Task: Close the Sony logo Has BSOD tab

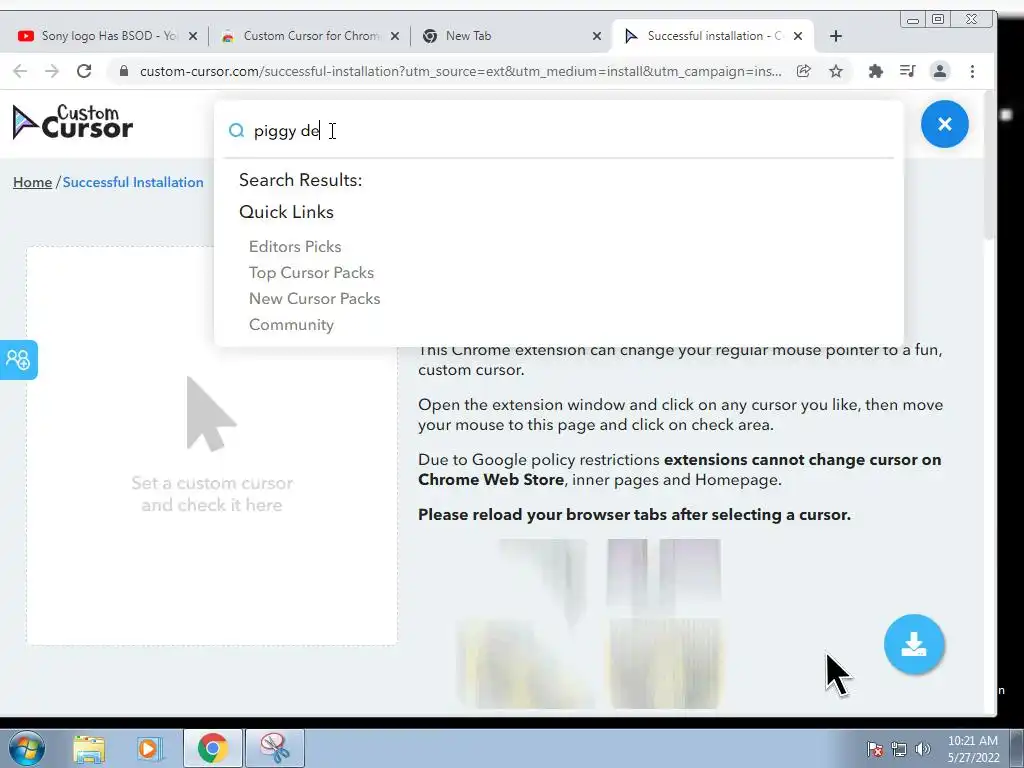Action: (193, 36)
